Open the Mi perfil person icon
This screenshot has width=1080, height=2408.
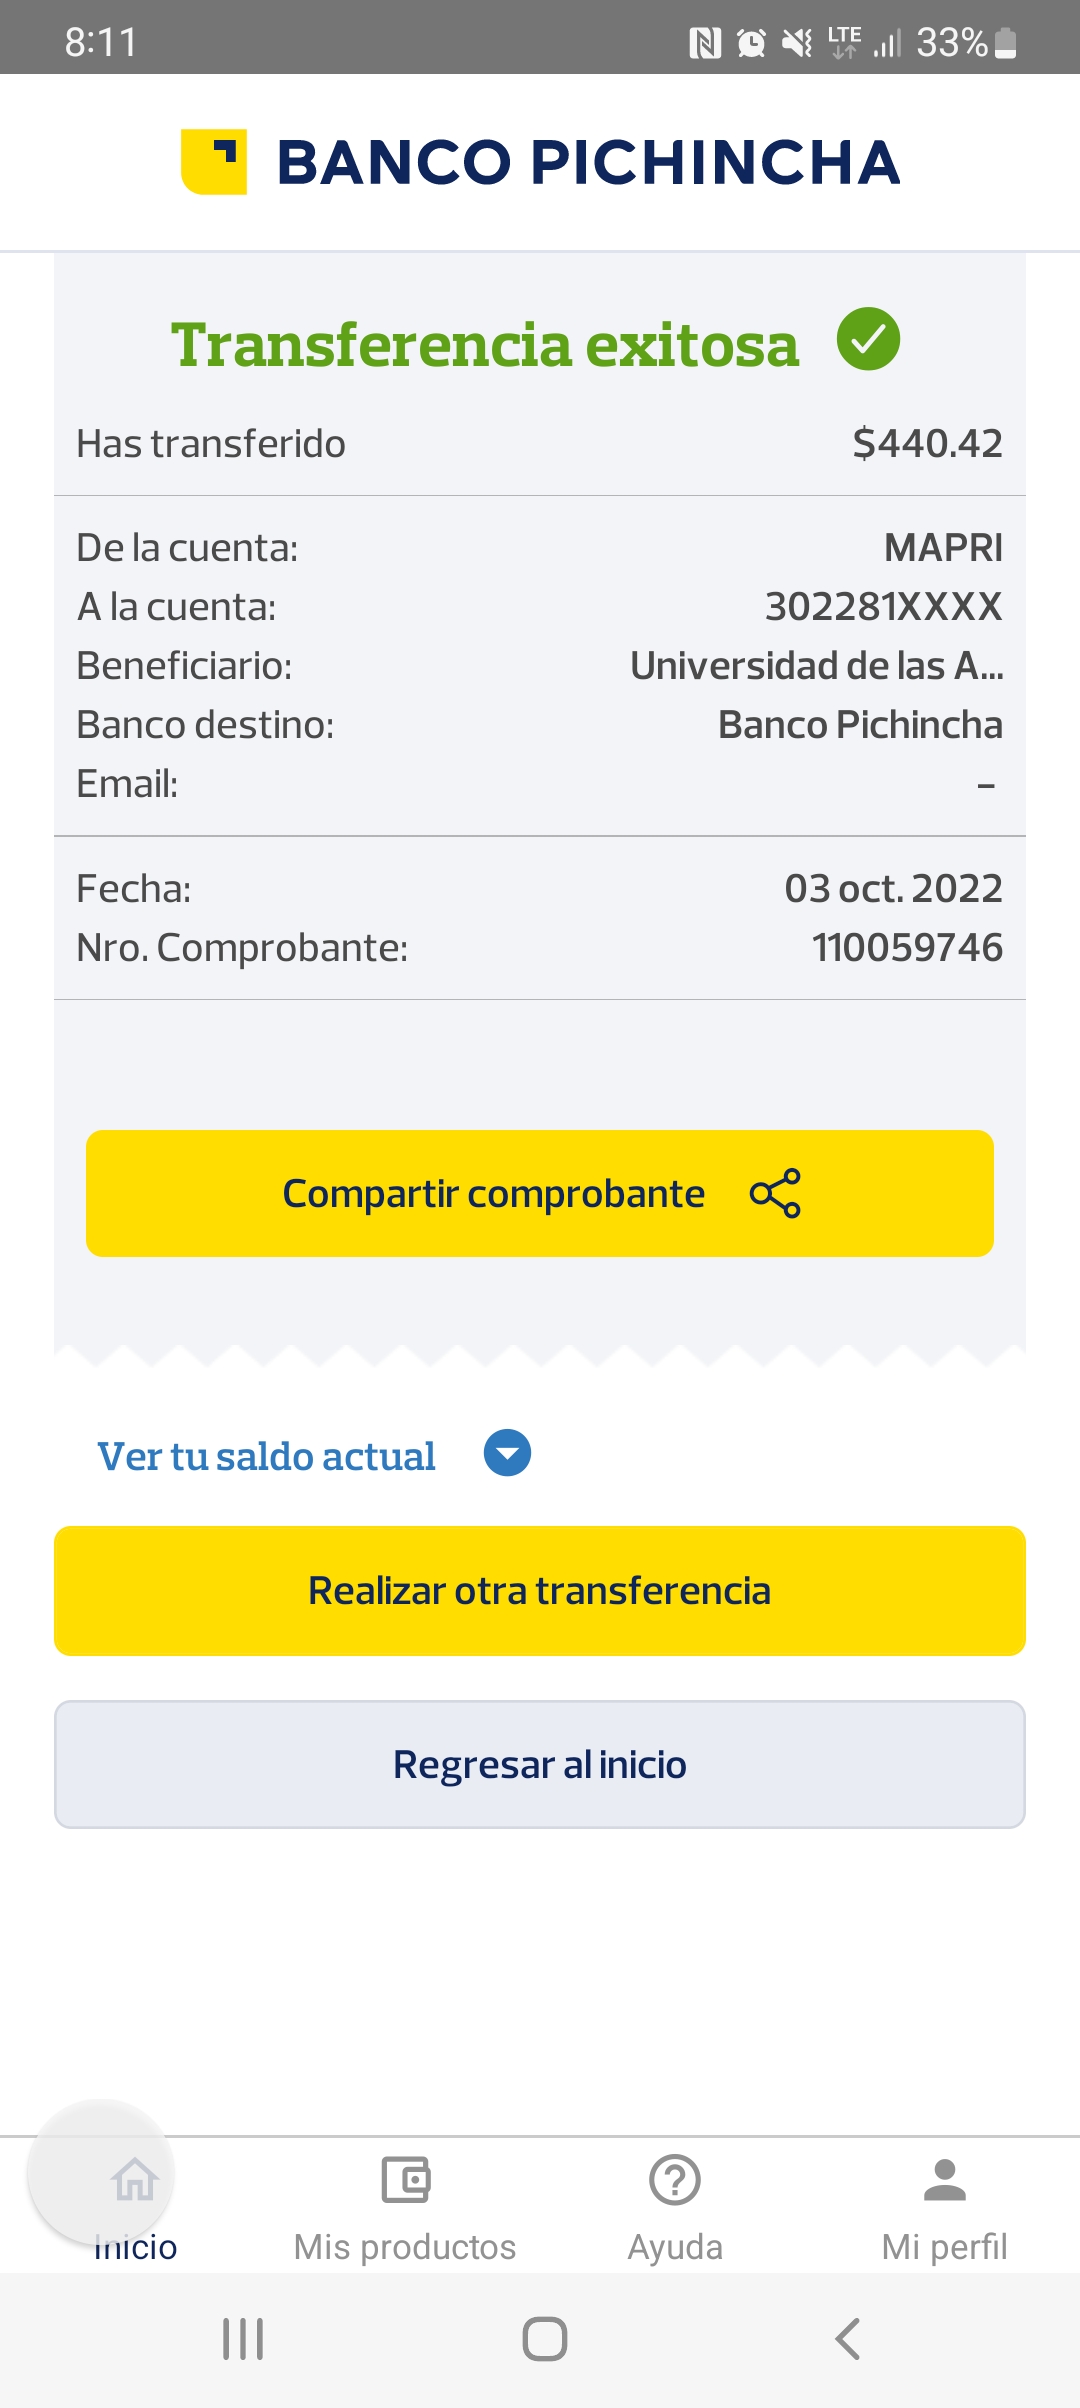point(945,2180)
